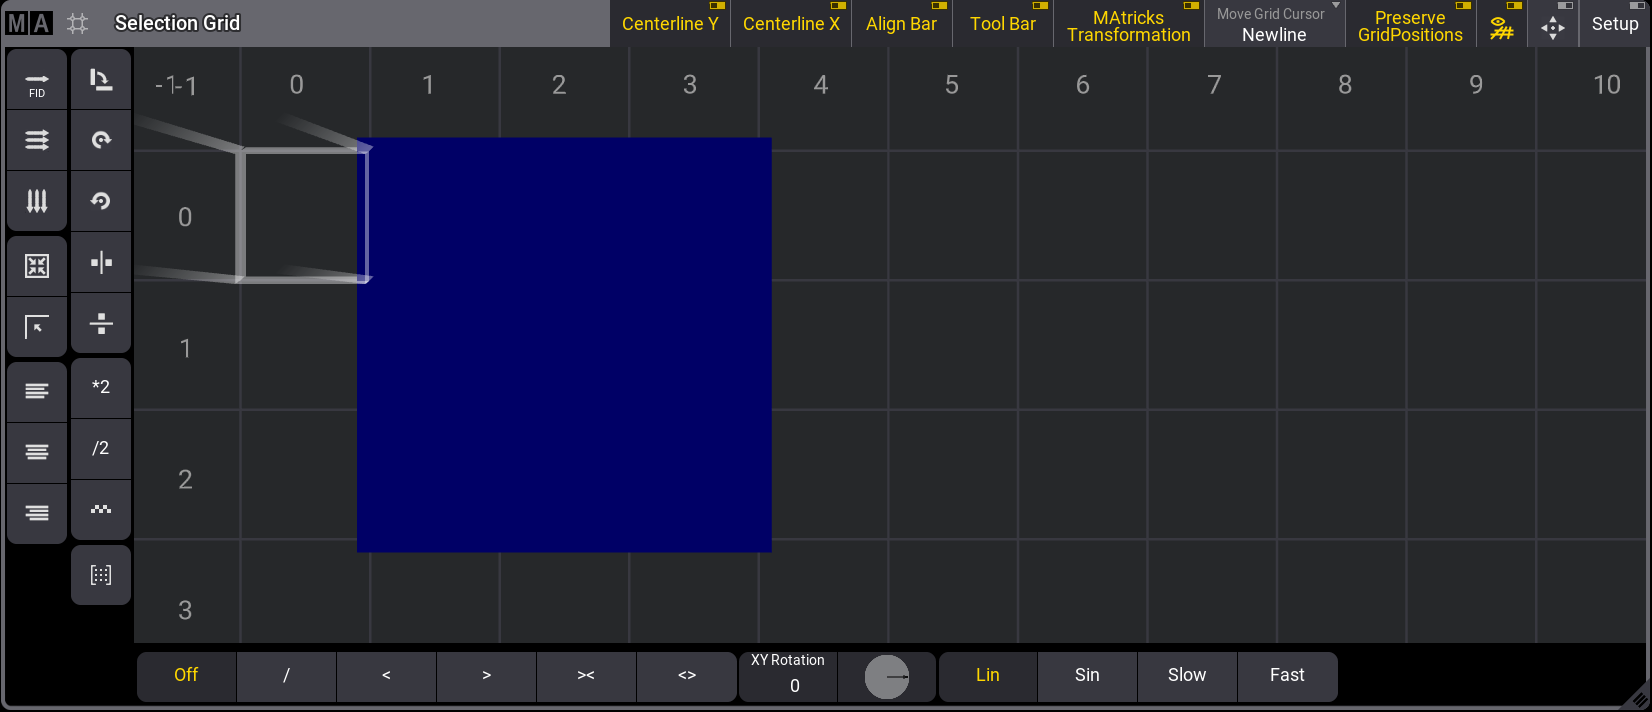Click the FID arrow sort icon
This screenshot has height=712, width=1652.
point(37,80)
